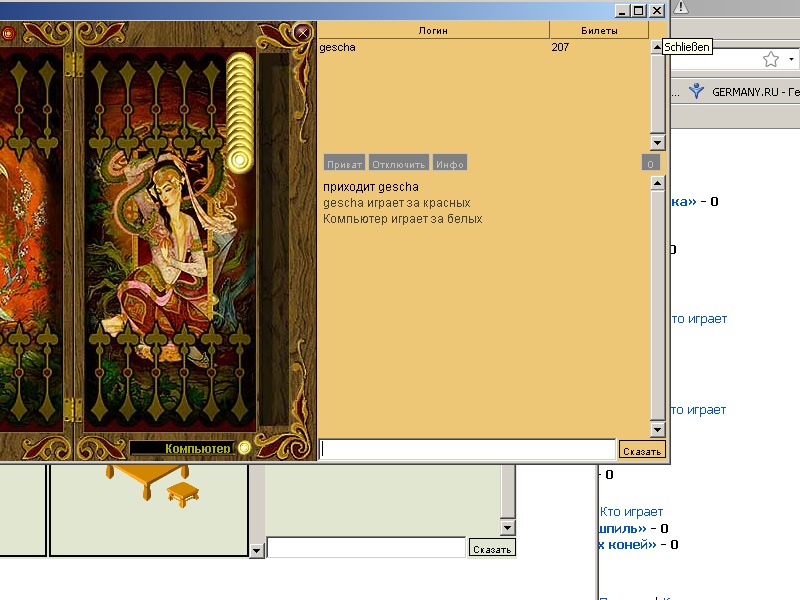Click Сказать button in game chat
Image resolution: width=800 pixels, height=600 pixels.
pos(642,451)
